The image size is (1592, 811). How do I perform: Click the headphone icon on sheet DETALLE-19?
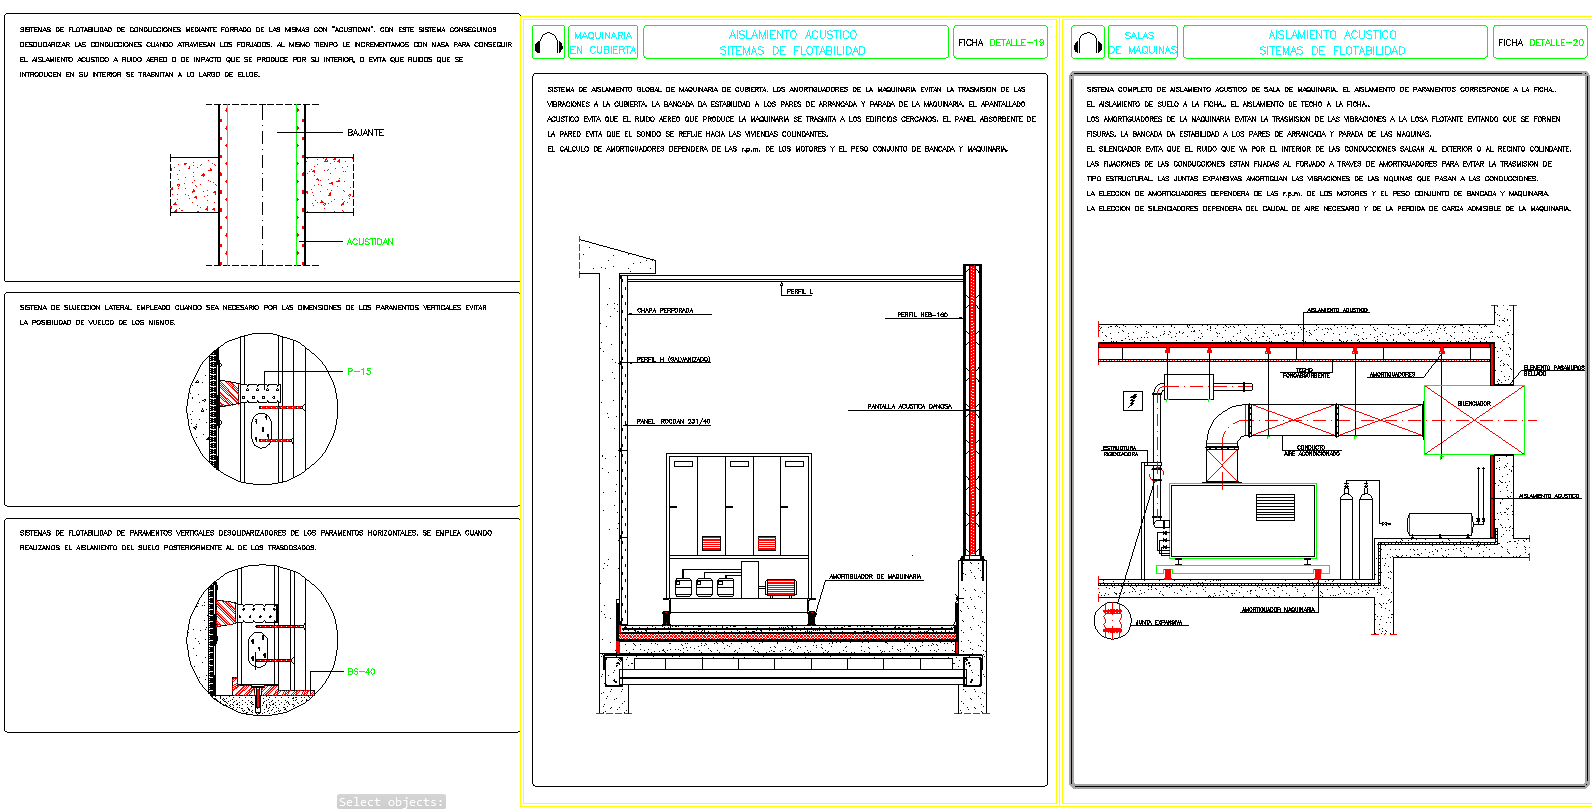point(548,43)
